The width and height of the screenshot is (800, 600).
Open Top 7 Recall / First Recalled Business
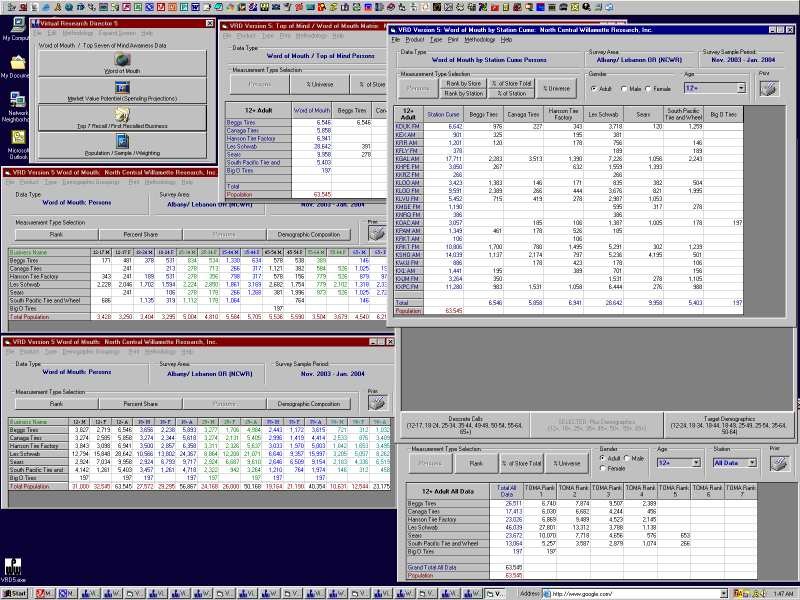122,117
